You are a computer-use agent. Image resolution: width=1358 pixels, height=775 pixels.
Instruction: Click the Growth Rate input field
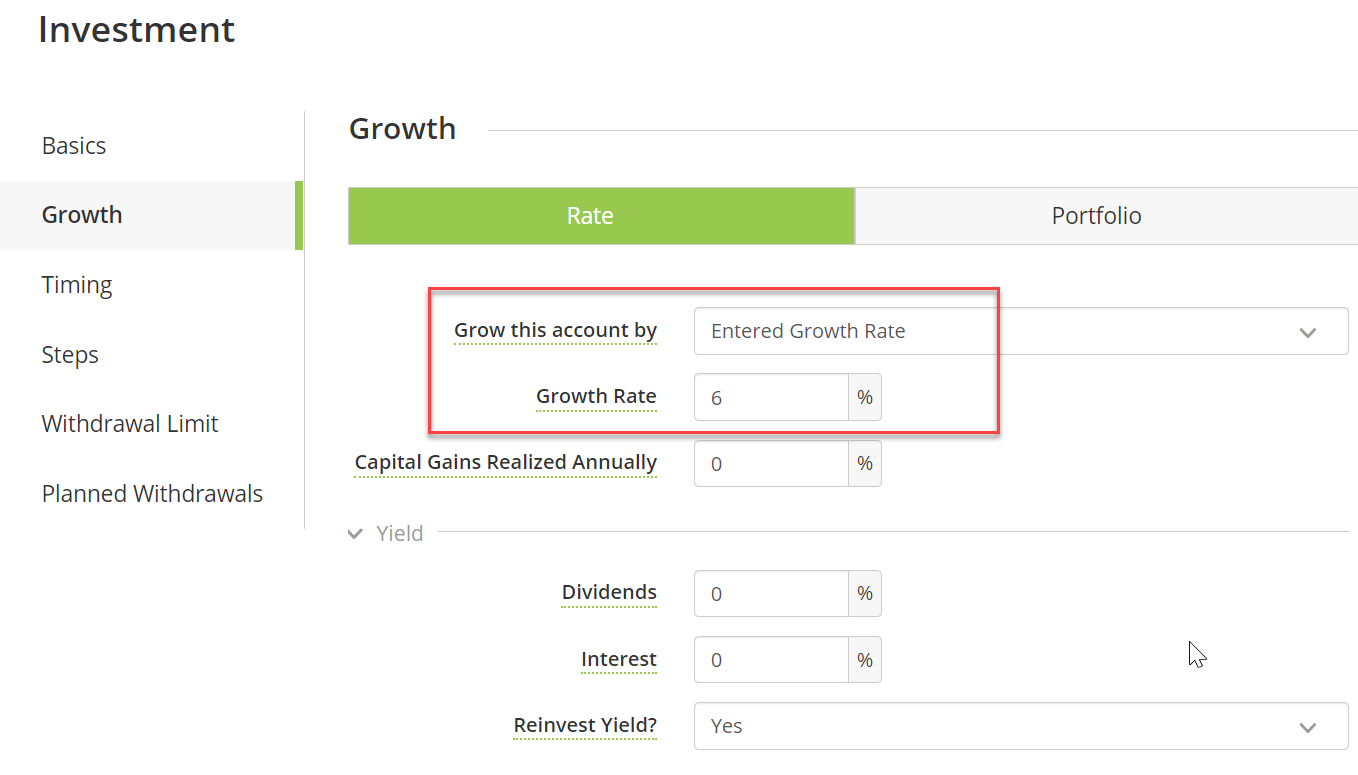tap(771, 397)
